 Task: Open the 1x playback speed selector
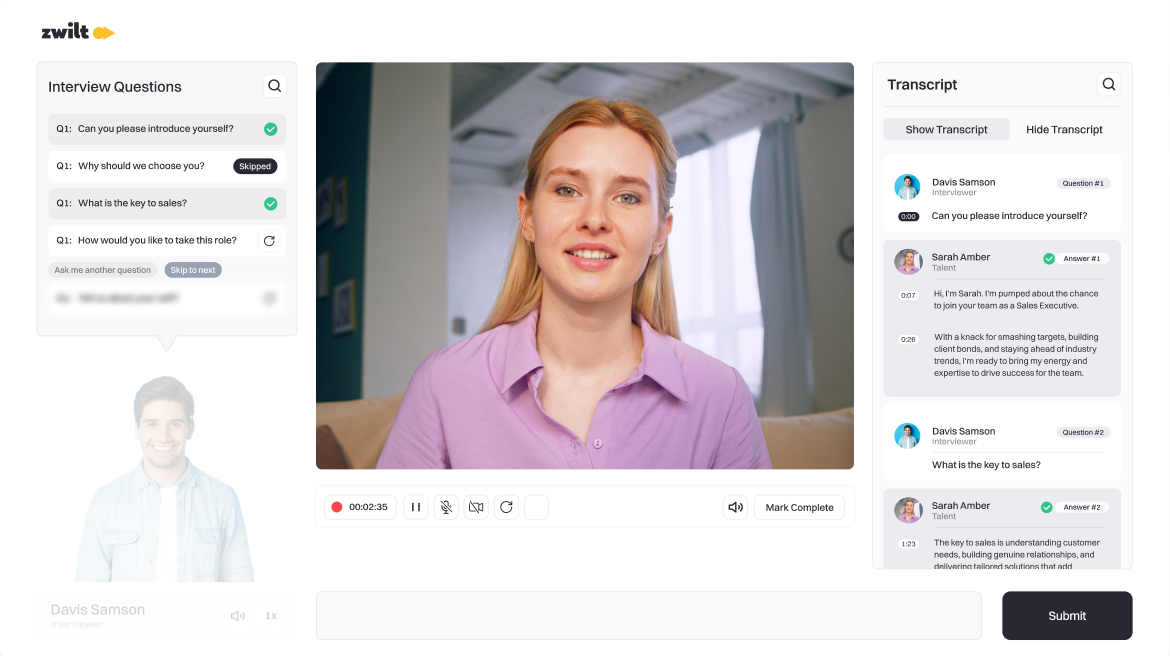point(270,616)
